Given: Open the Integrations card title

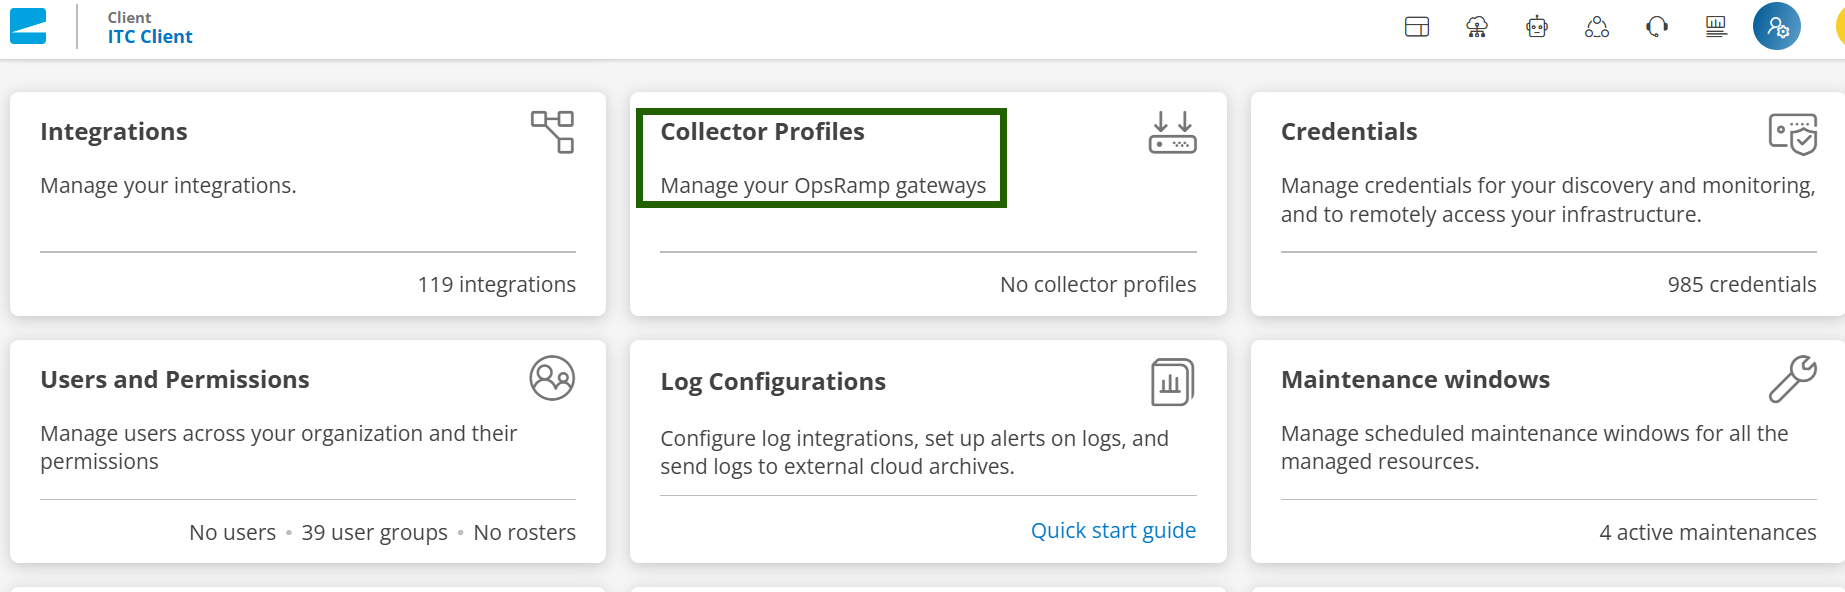Looking at the screenshot, I should (114, 132).
